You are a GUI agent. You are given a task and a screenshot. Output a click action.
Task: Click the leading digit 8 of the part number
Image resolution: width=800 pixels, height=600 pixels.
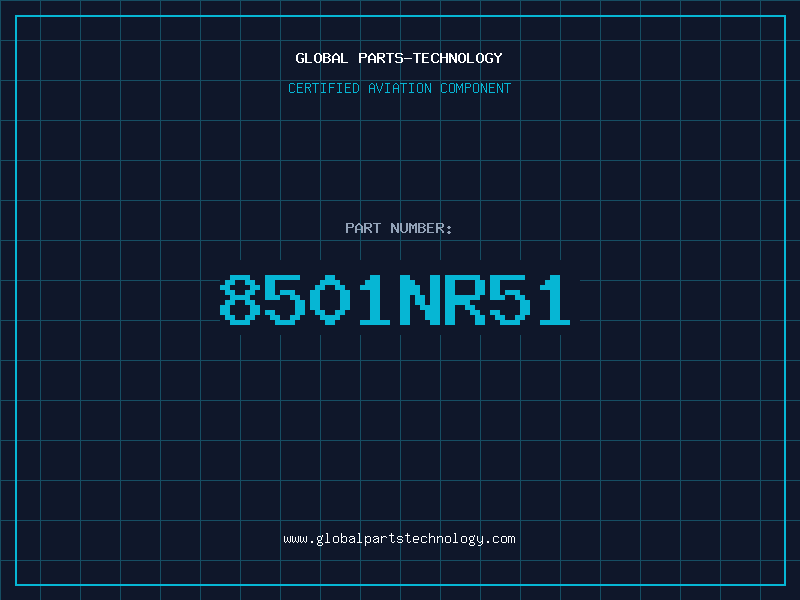[x=241, y=300]
